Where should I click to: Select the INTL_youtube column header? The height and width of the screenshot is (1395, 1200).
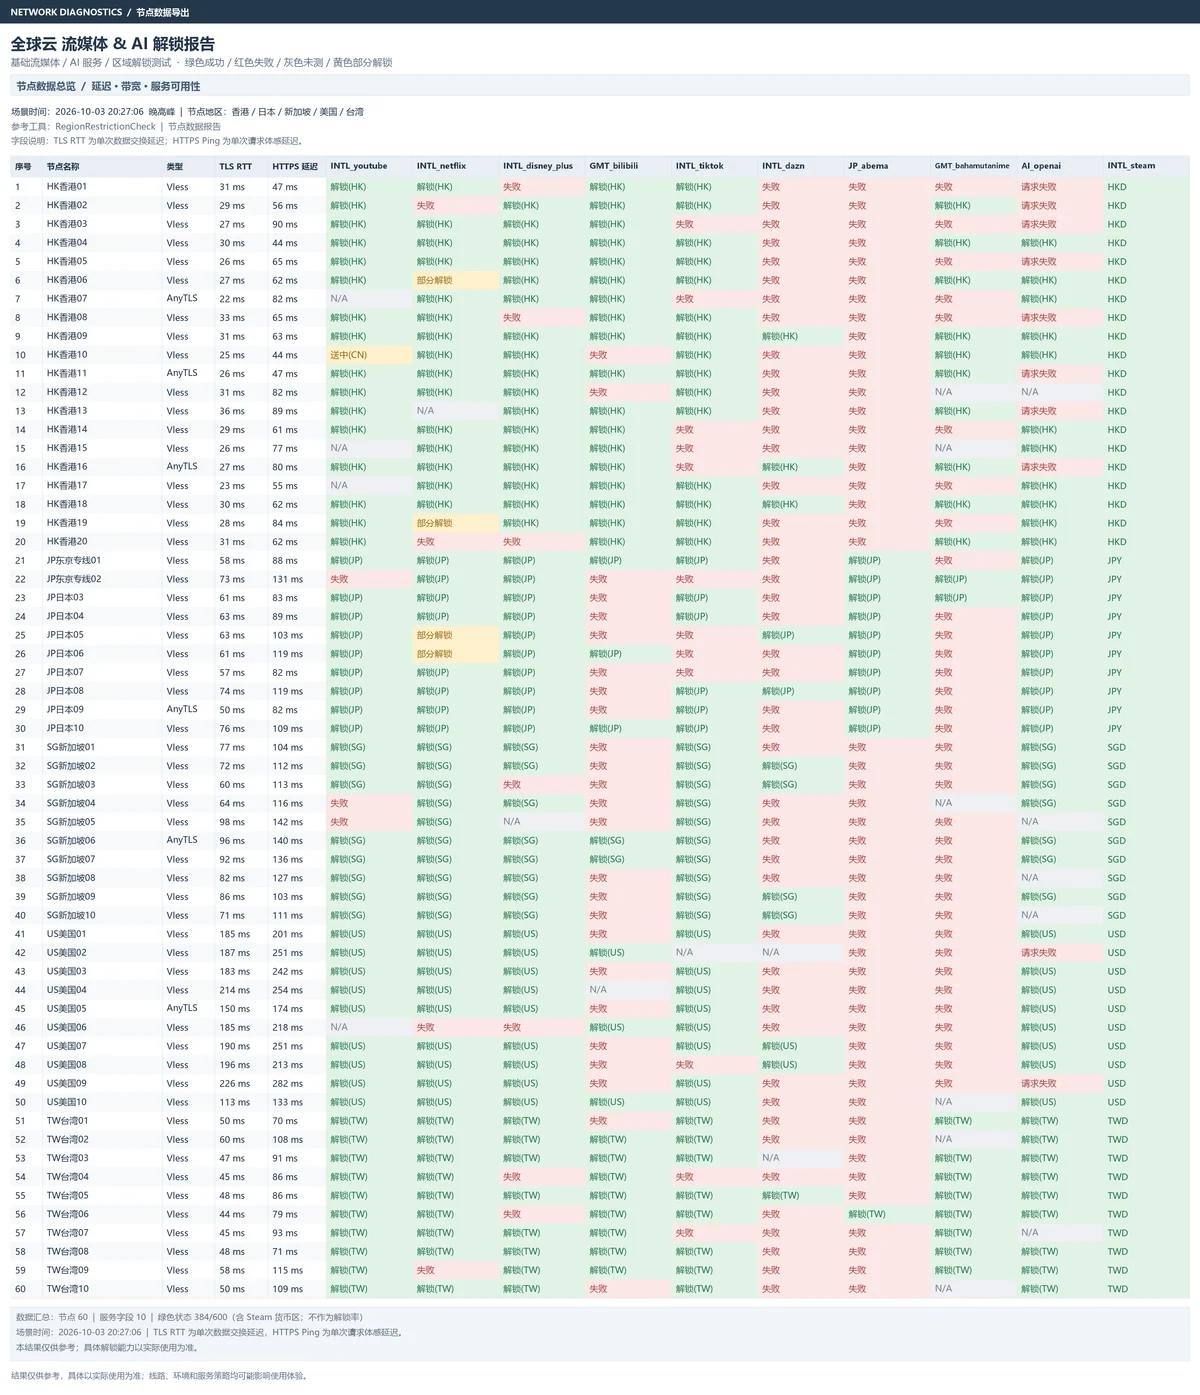click(x=359, y=166)
